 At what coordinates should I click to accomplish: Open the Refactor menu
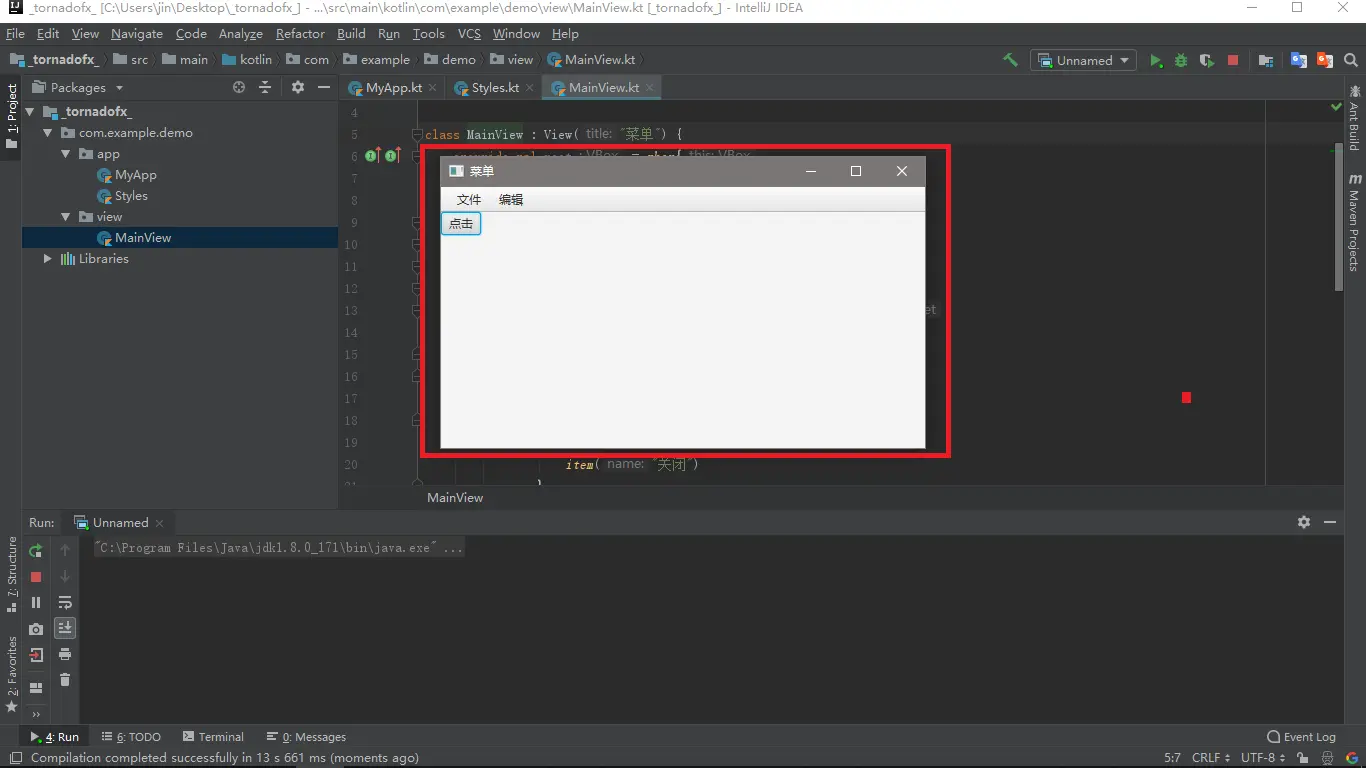point(300,33)
